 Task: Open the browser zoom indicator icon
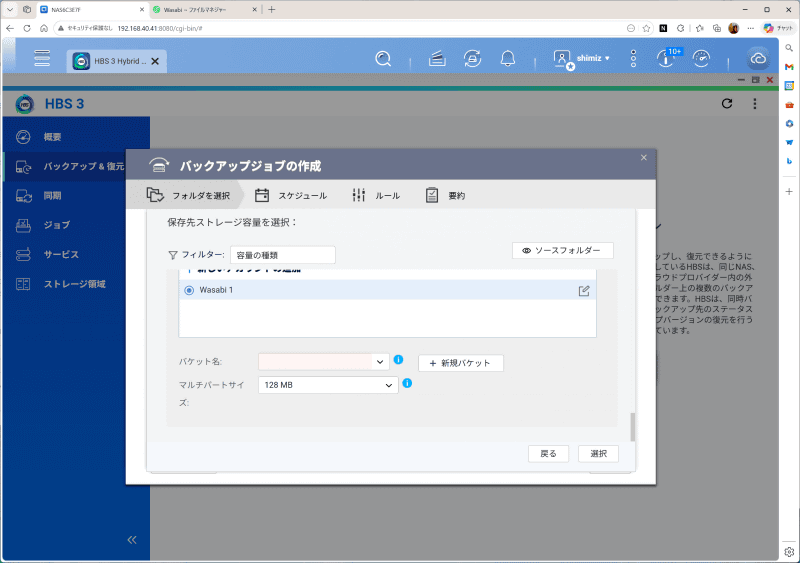pos(631,28)
